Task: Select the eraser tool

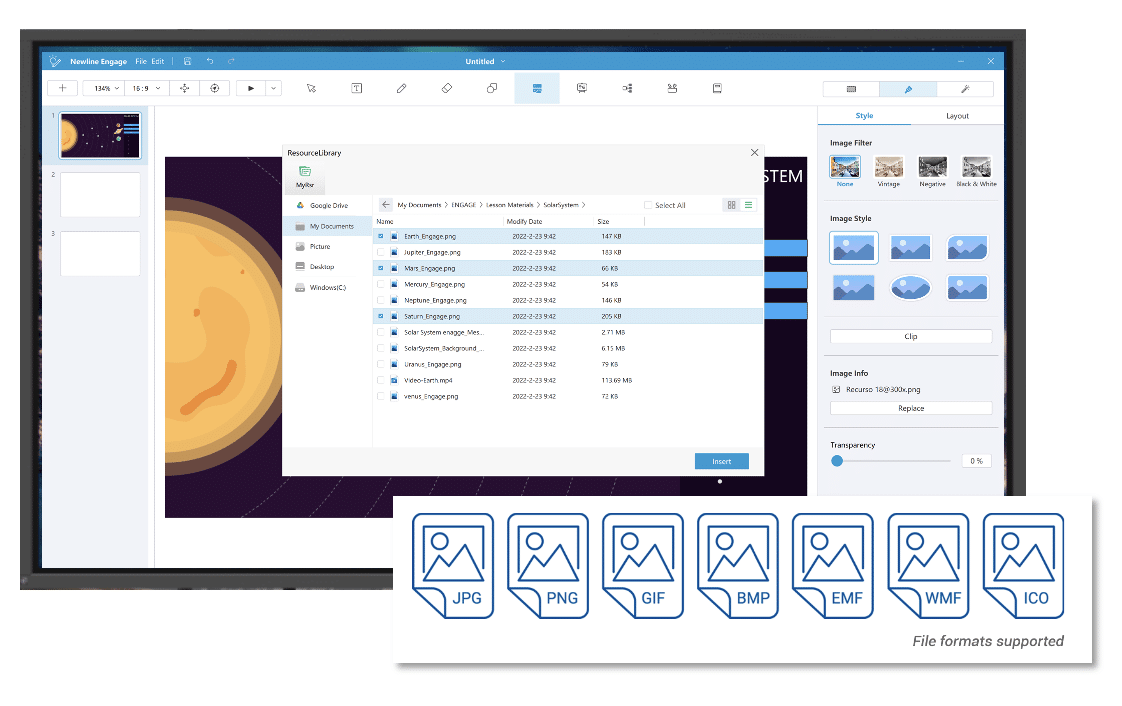Action: tap(447, 88)
